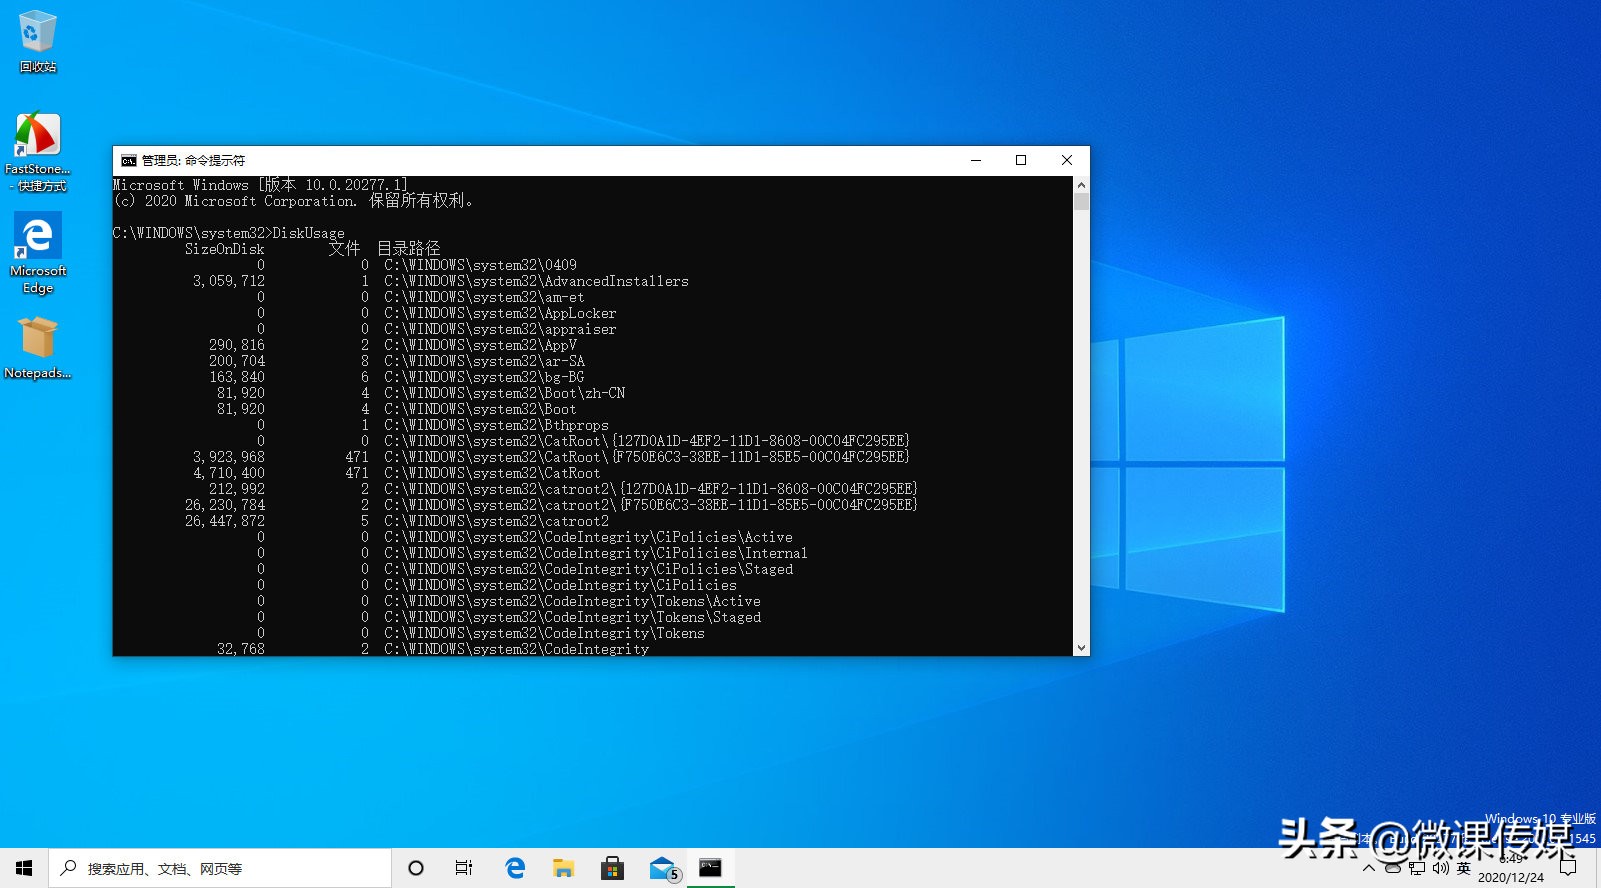Image resolution: width=1601 pixels, height=888 pixels.
Task: Click the CiPolicies\Internal path line
Action: click(x=596, y=553)
